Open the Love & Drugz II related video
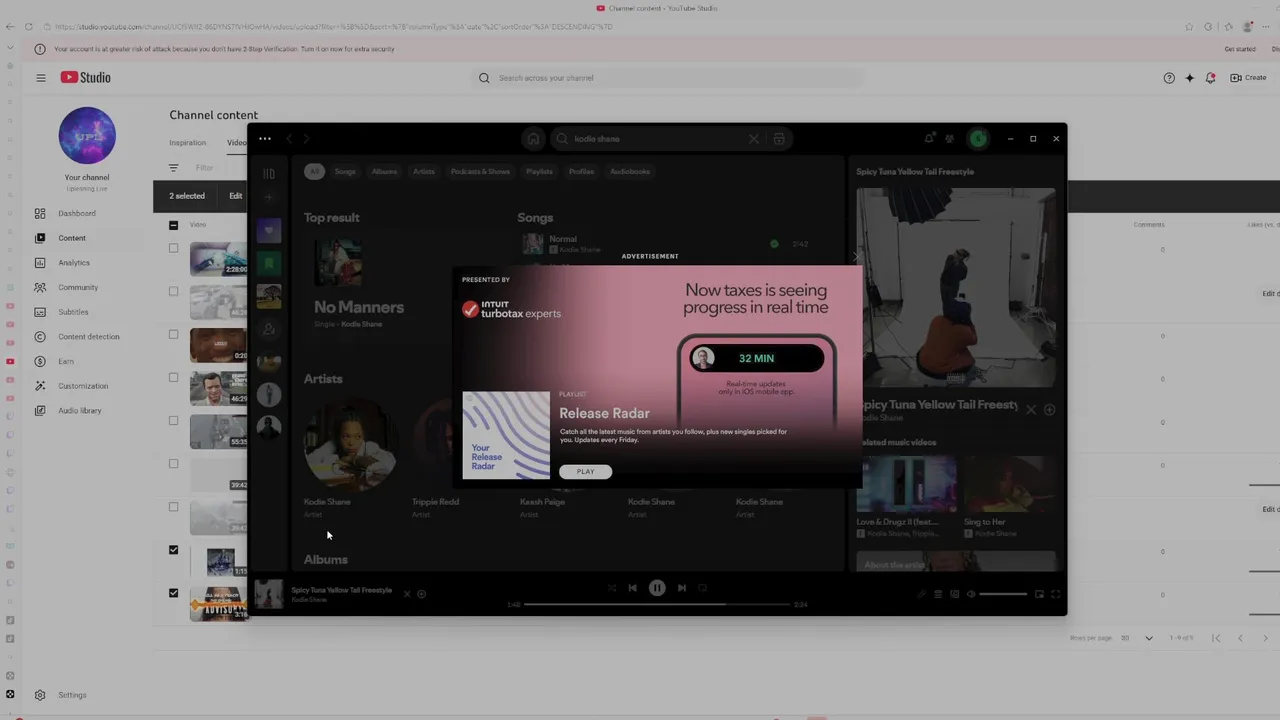Image resolution: width=1280 pixels, height=720 pixels. point(906,497)
